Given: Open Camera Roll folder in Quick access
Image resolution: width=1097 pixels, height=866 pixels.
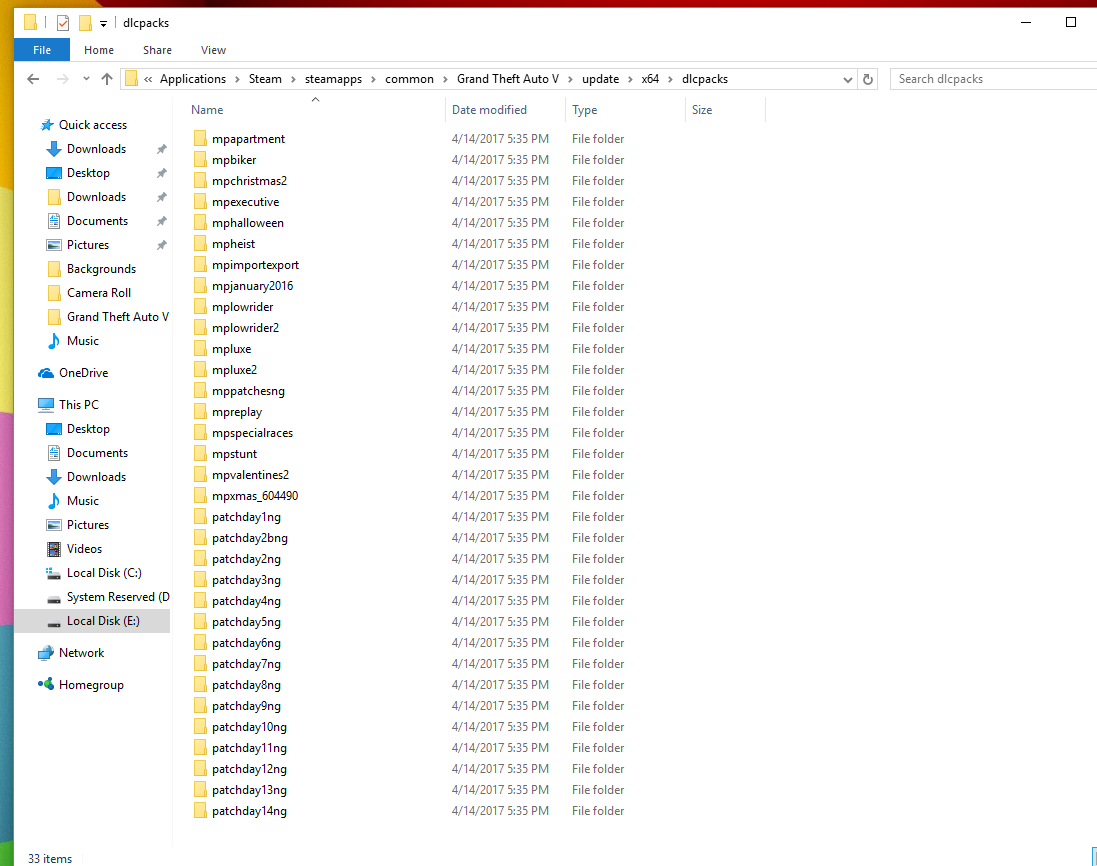Looking at the screenshot, I should coord(99,293).
